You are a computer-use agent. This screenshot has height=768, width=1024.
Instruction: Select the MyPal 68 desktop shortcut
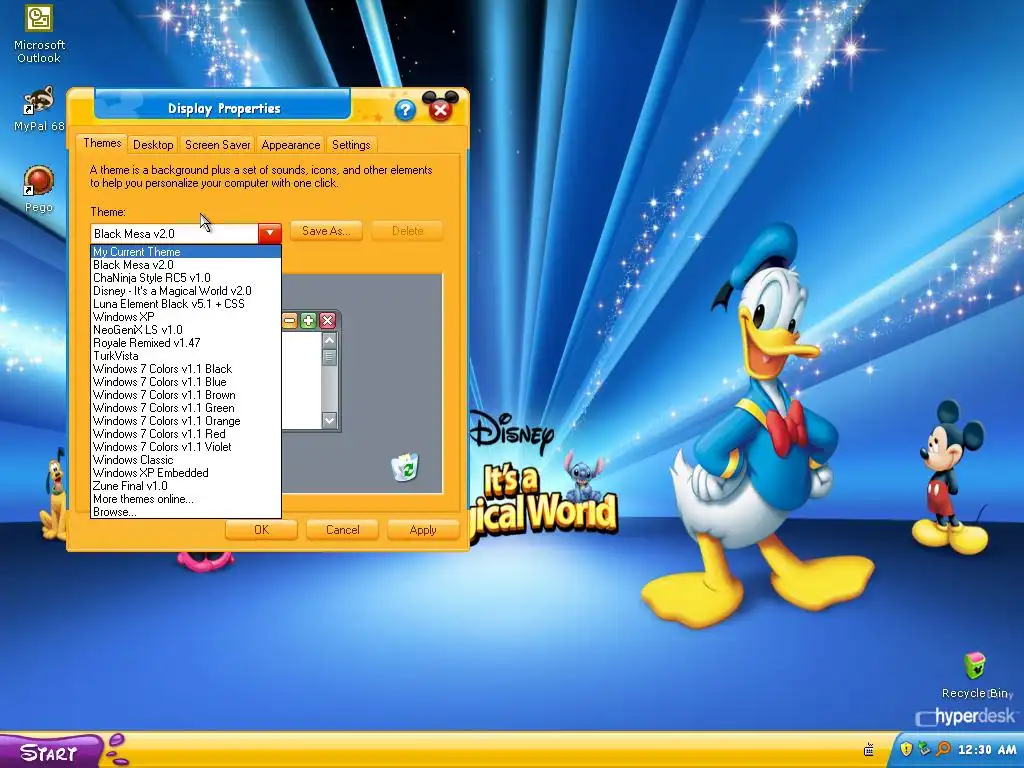pos(39,108)
